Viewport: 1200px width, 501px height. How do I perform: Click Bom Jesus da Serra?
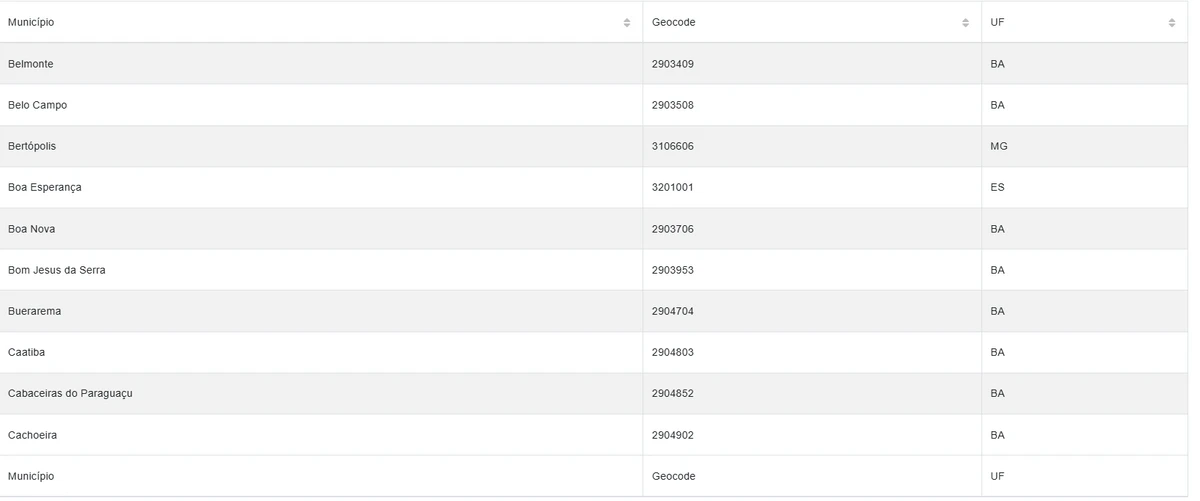(56, 270)
